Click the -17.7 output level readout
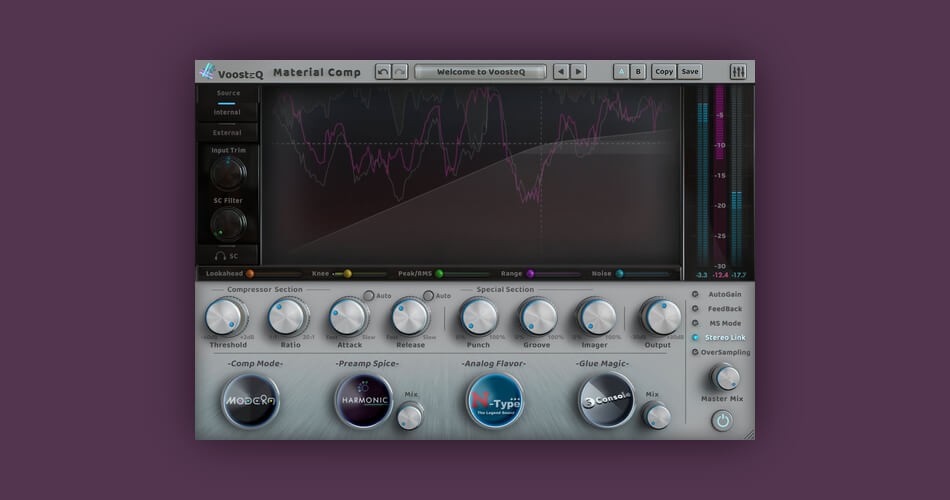Viewport: 950px width, 500px height. pos(739,275)
